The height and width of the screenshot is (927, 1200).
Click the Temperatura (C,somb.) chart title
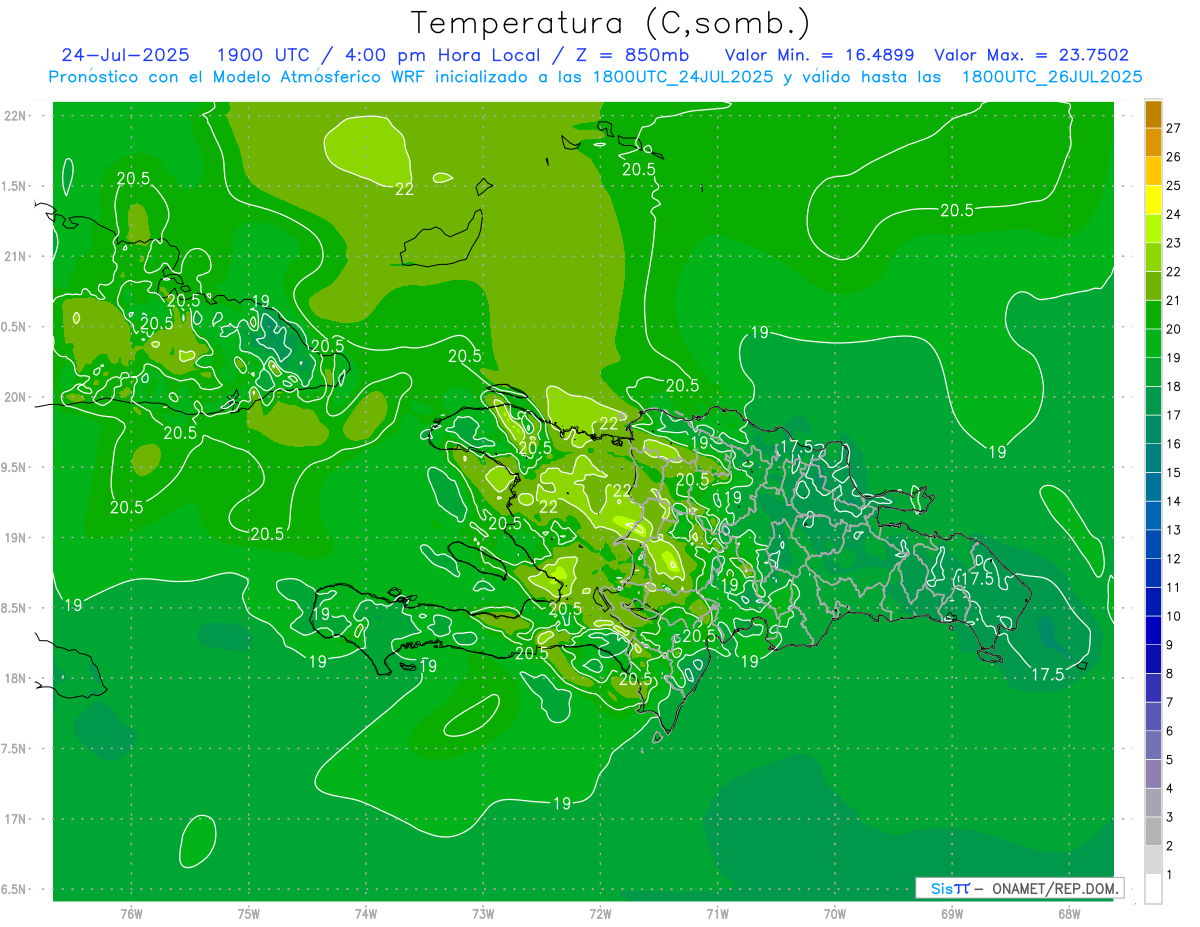[x=610, y=22]
